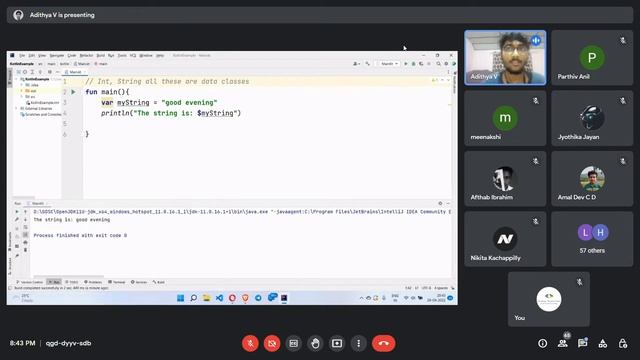Expand External Libraries in project tree
The height and width of the screenshot is (360, 640).
click(x=17, y=109)
